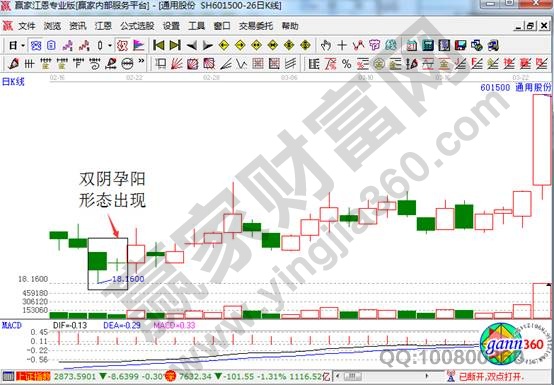Activate the crosshair cursor tool
Viewport: 554px width, 385px height.
342,46
